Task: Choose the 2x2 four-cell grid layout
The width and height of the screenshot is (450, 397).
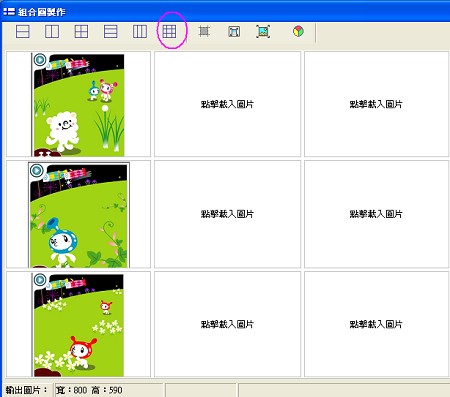Action: [81, 32]
